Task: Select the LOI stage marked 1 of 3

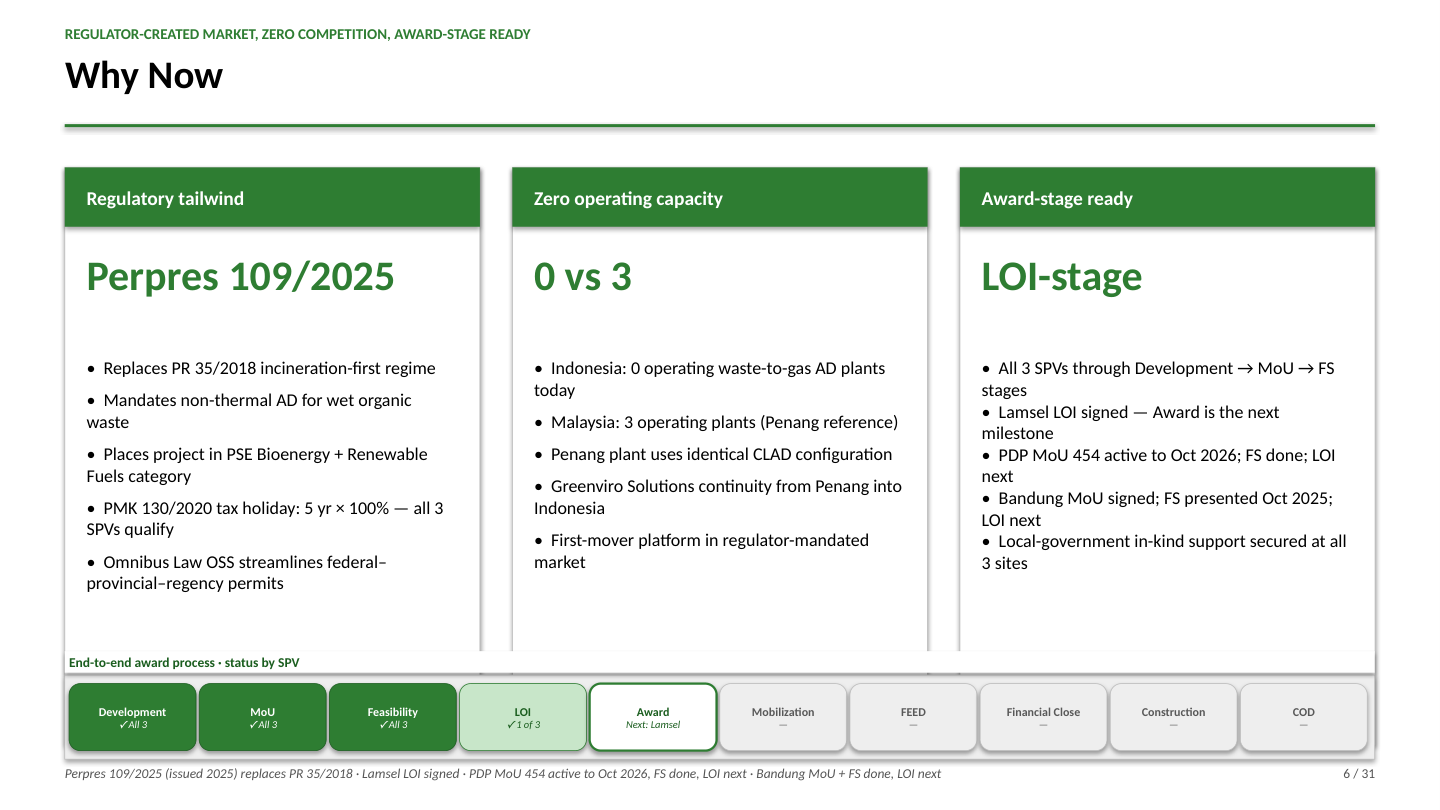Action: point(523,717)
